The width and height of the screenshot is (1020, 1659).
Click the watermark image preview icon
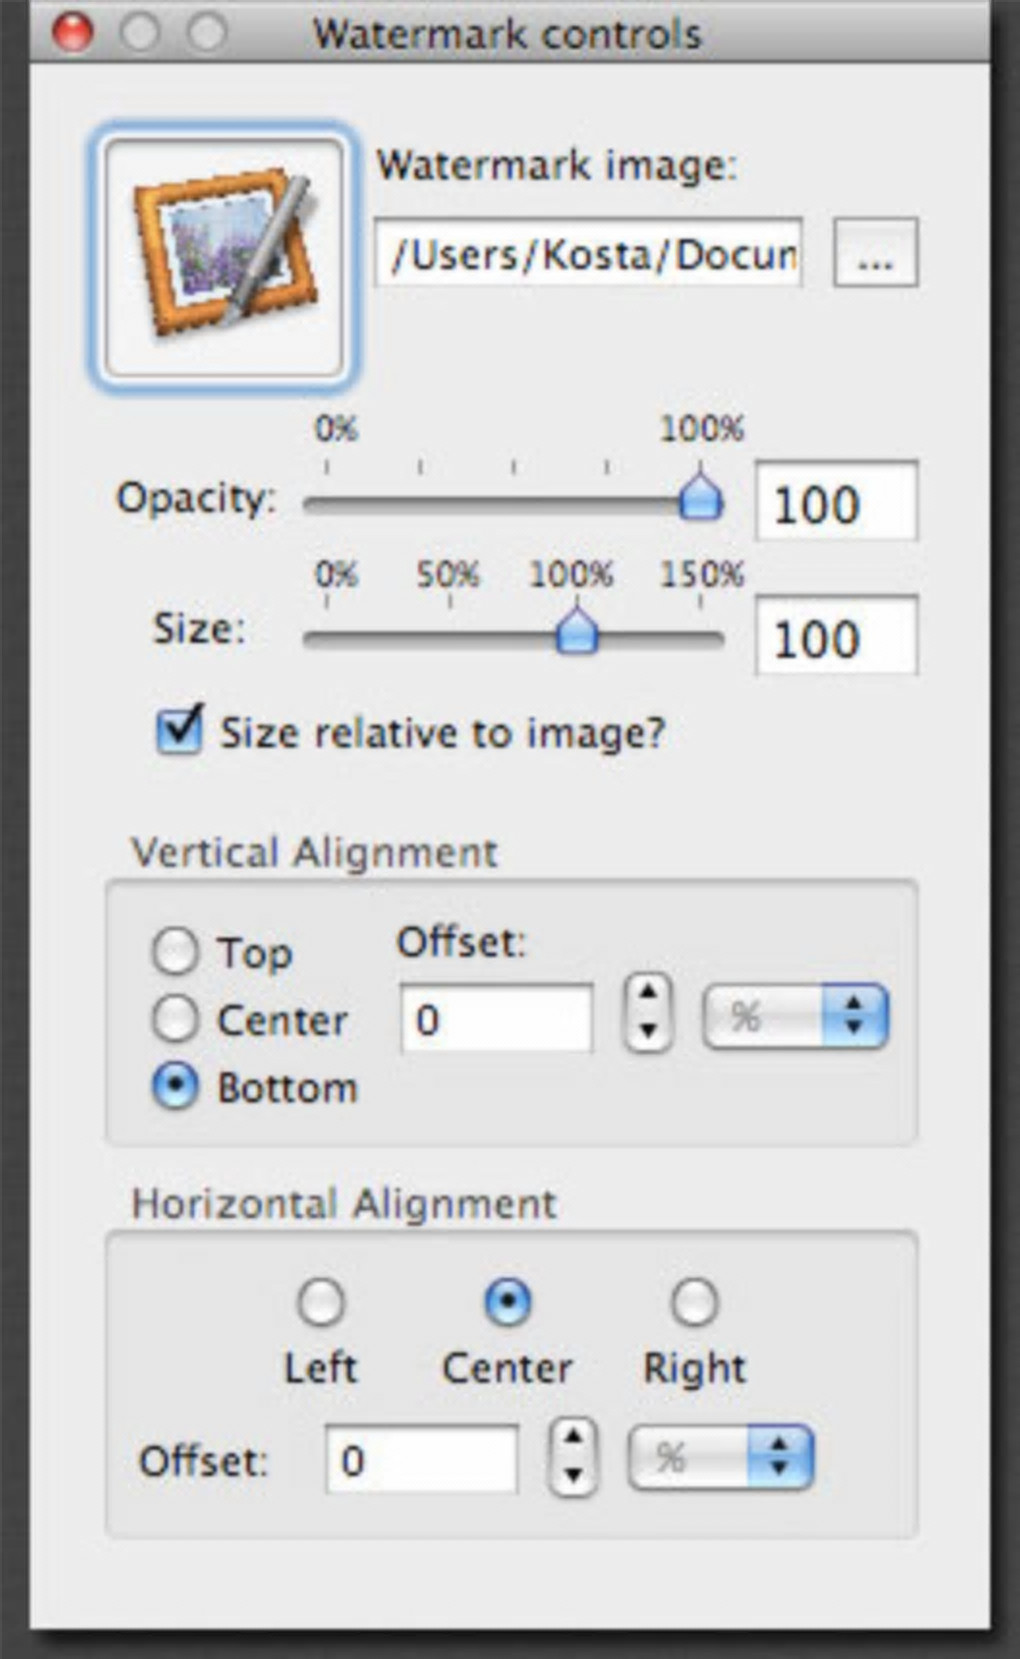click(x=224, y=256)
